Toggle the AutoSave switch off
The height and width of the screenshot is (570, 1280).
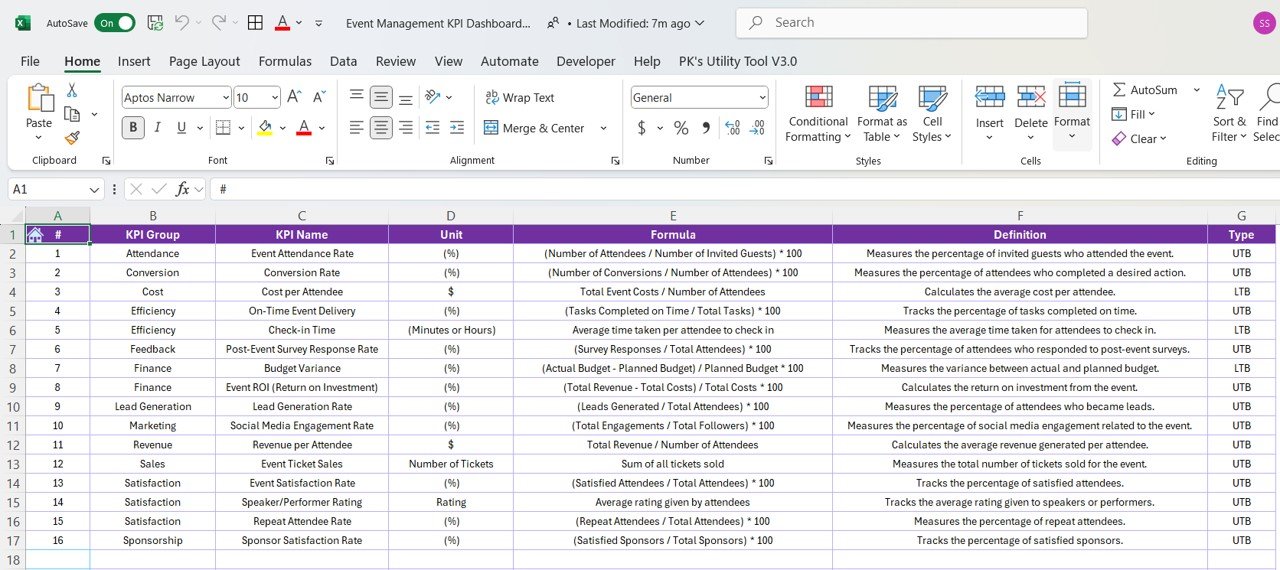113,22
